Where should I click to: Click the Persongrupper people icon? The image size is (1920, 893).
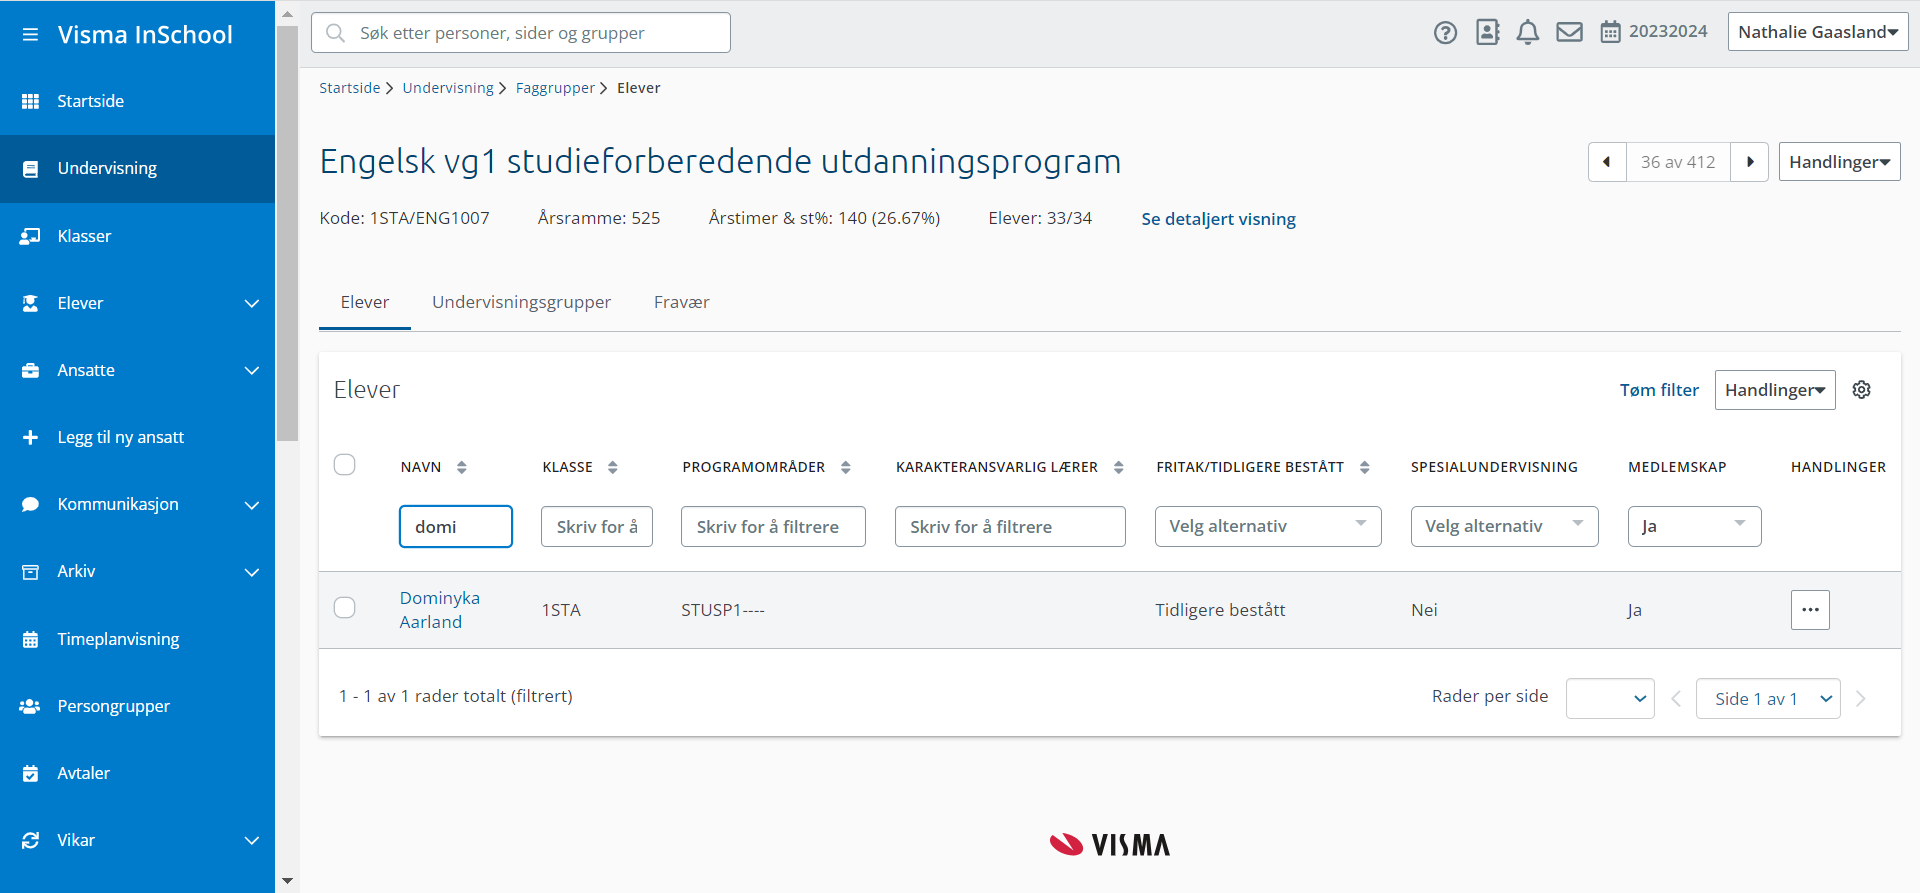point(30,706)
